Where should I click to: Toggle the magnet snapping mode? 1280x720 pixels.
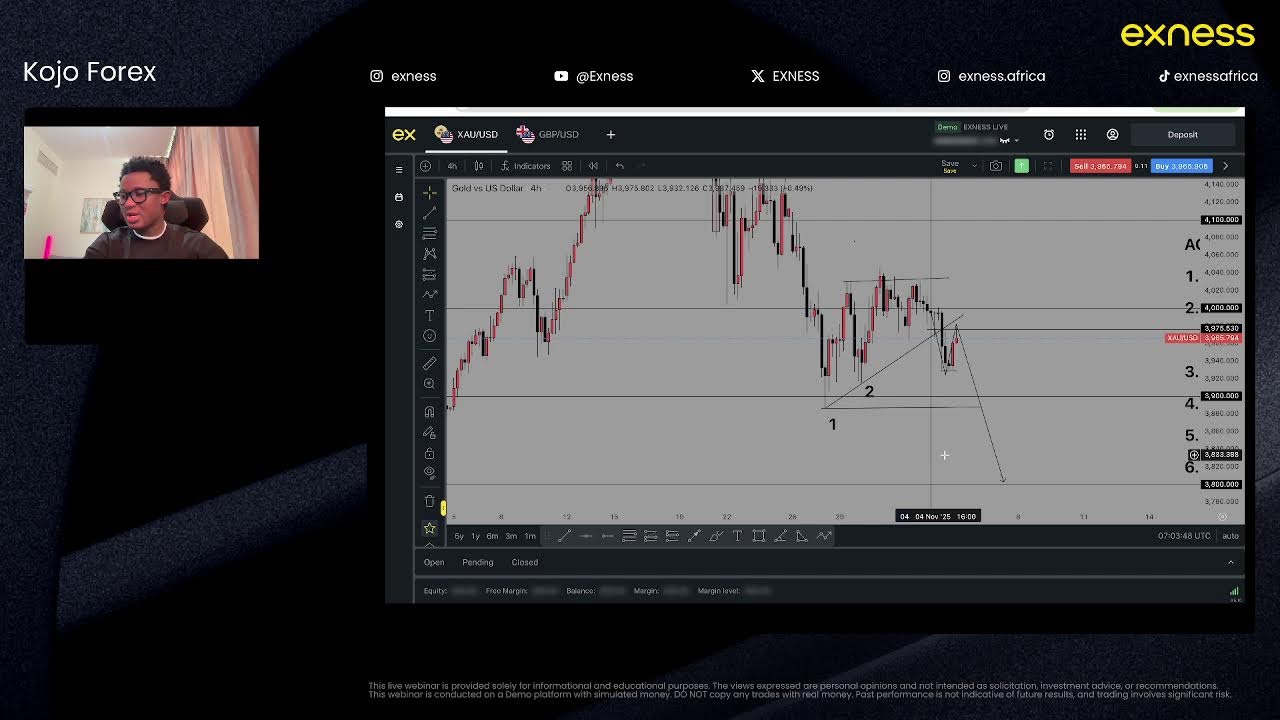429,411
